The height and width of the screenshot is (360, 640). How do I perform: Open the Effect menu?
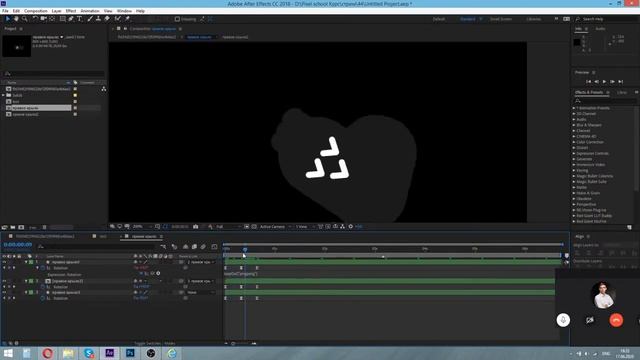(x=71, y=11)
